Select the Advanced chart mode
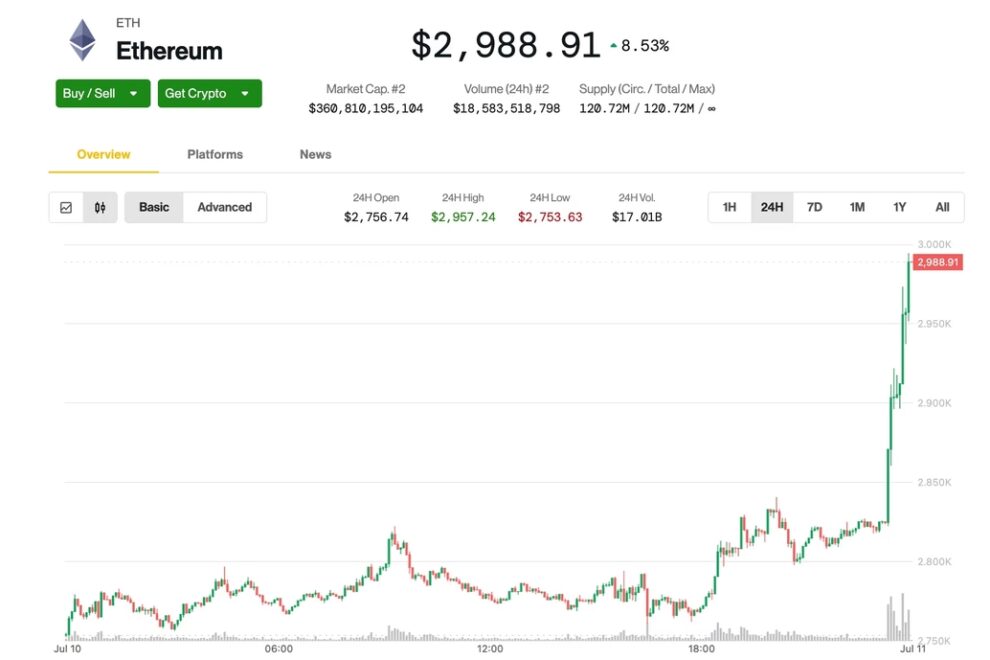The height and width of the screenshot is (660, 990). coord(224,207)
